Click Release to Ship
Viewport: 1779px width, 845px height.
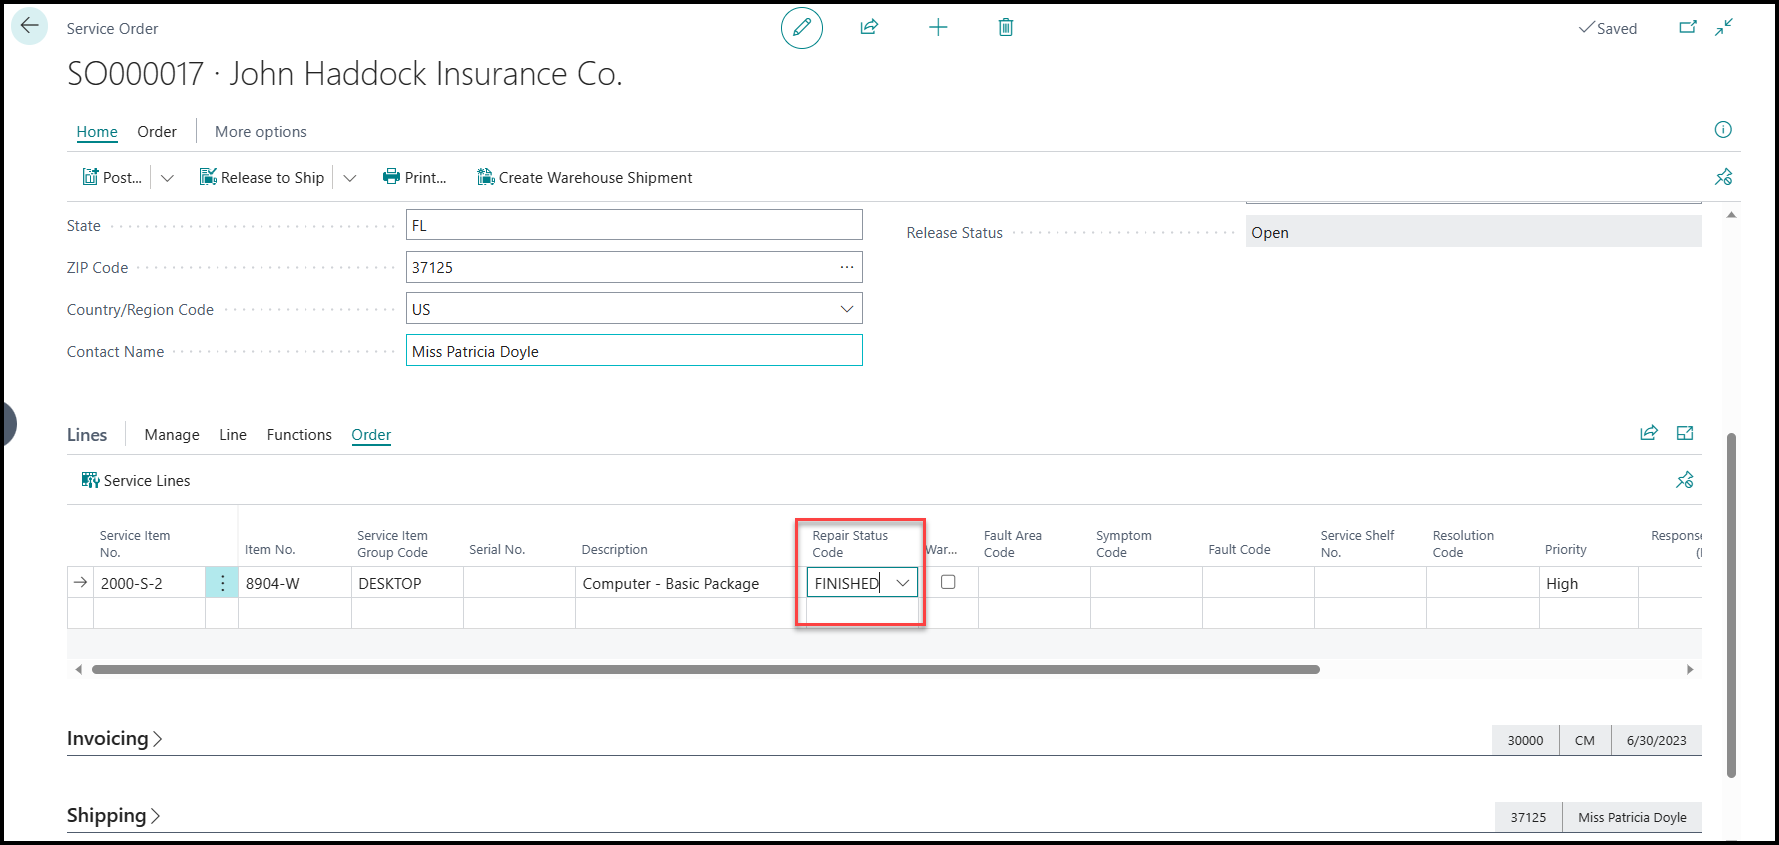click(262, 178)
